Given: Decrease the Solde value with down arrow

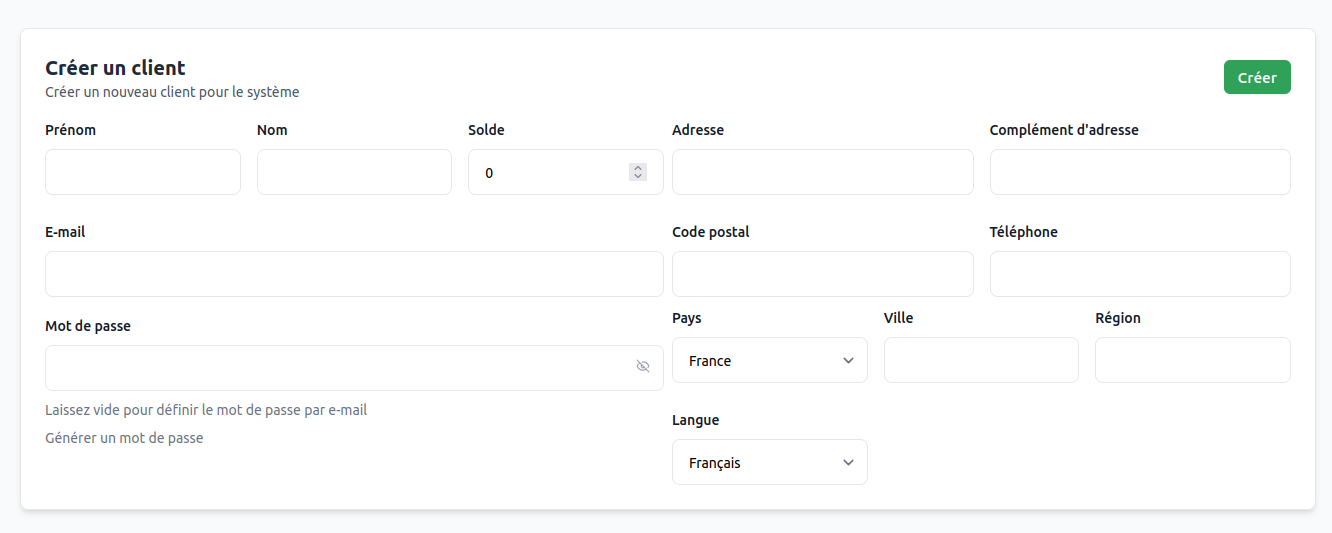Looking at the screenshot, I should [x=638, y=177].
